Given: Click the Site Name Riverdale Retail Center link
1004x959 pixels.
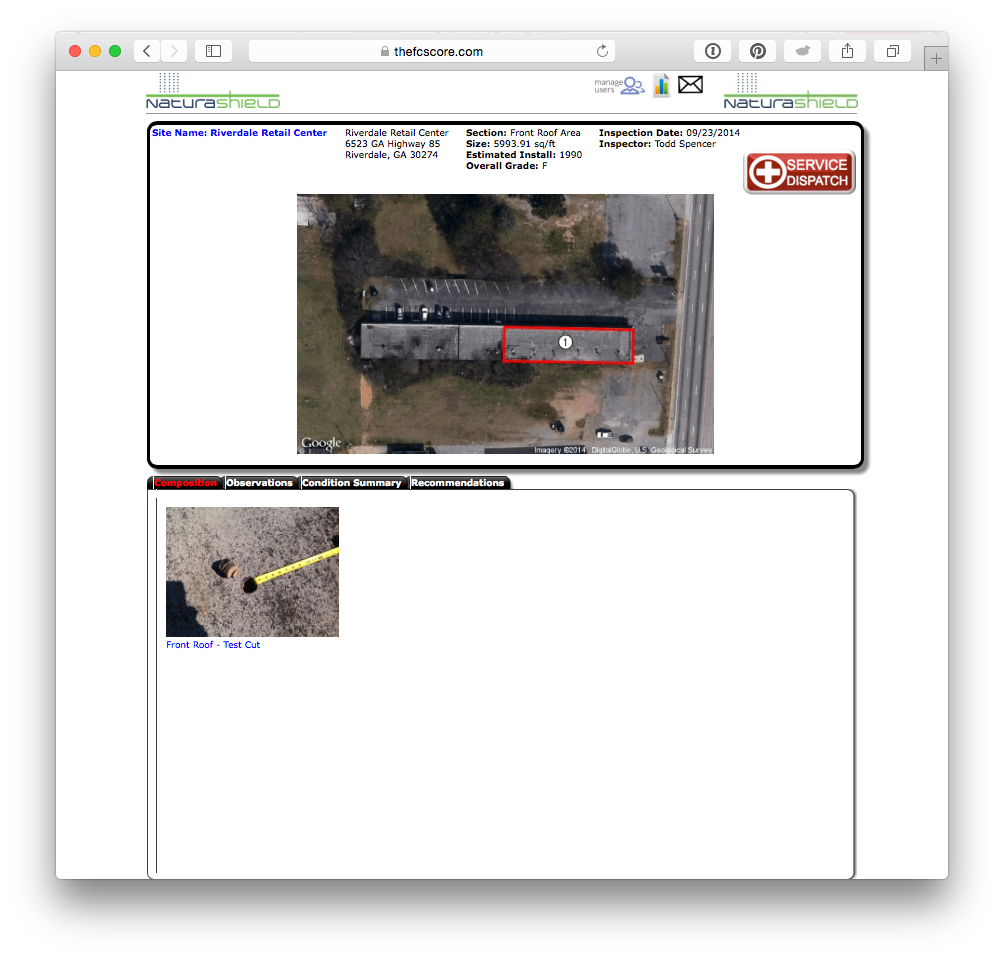Looking at the screenshot, I should 239,133.
